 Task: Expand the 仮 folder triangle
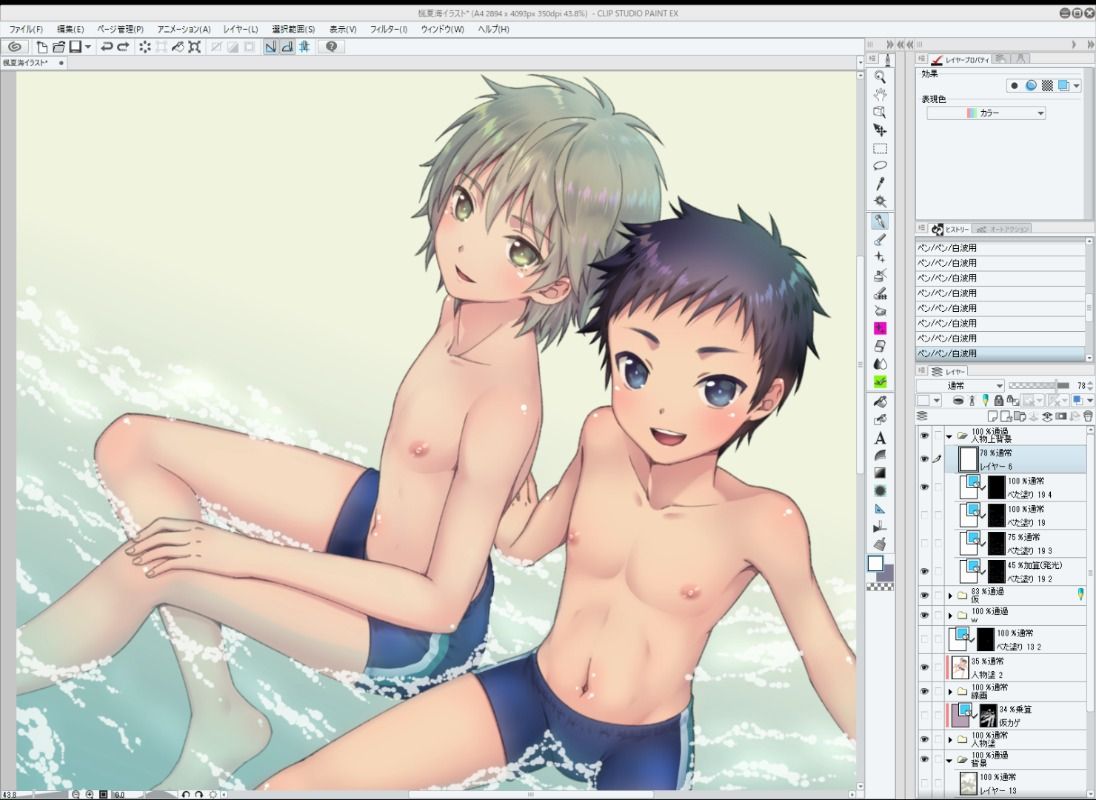tap(950, 596)
